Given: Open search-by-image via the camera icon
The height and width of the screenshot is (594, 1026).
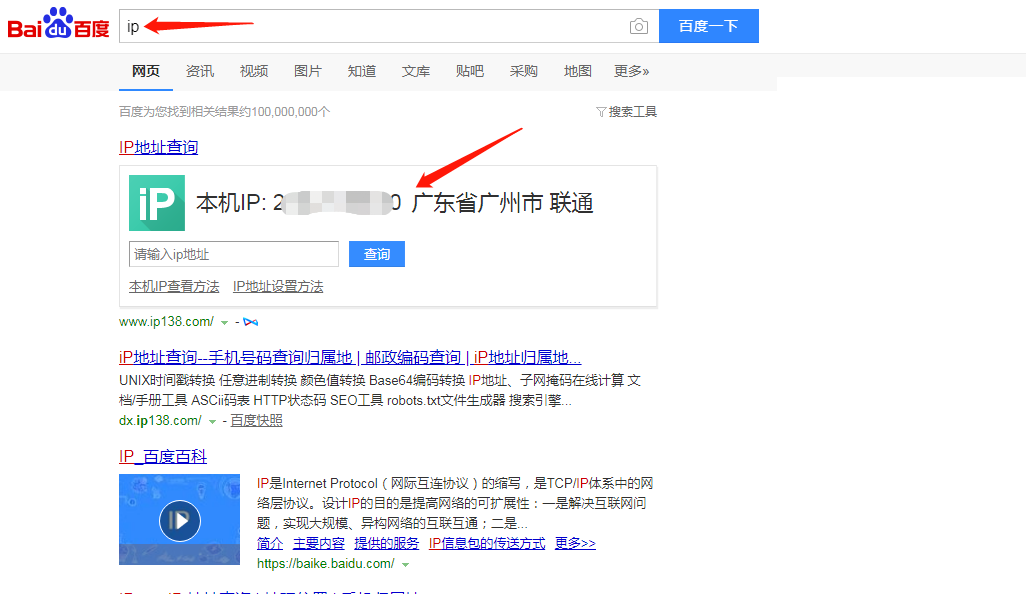Looking at the screenshot, I should coord(639,27).
